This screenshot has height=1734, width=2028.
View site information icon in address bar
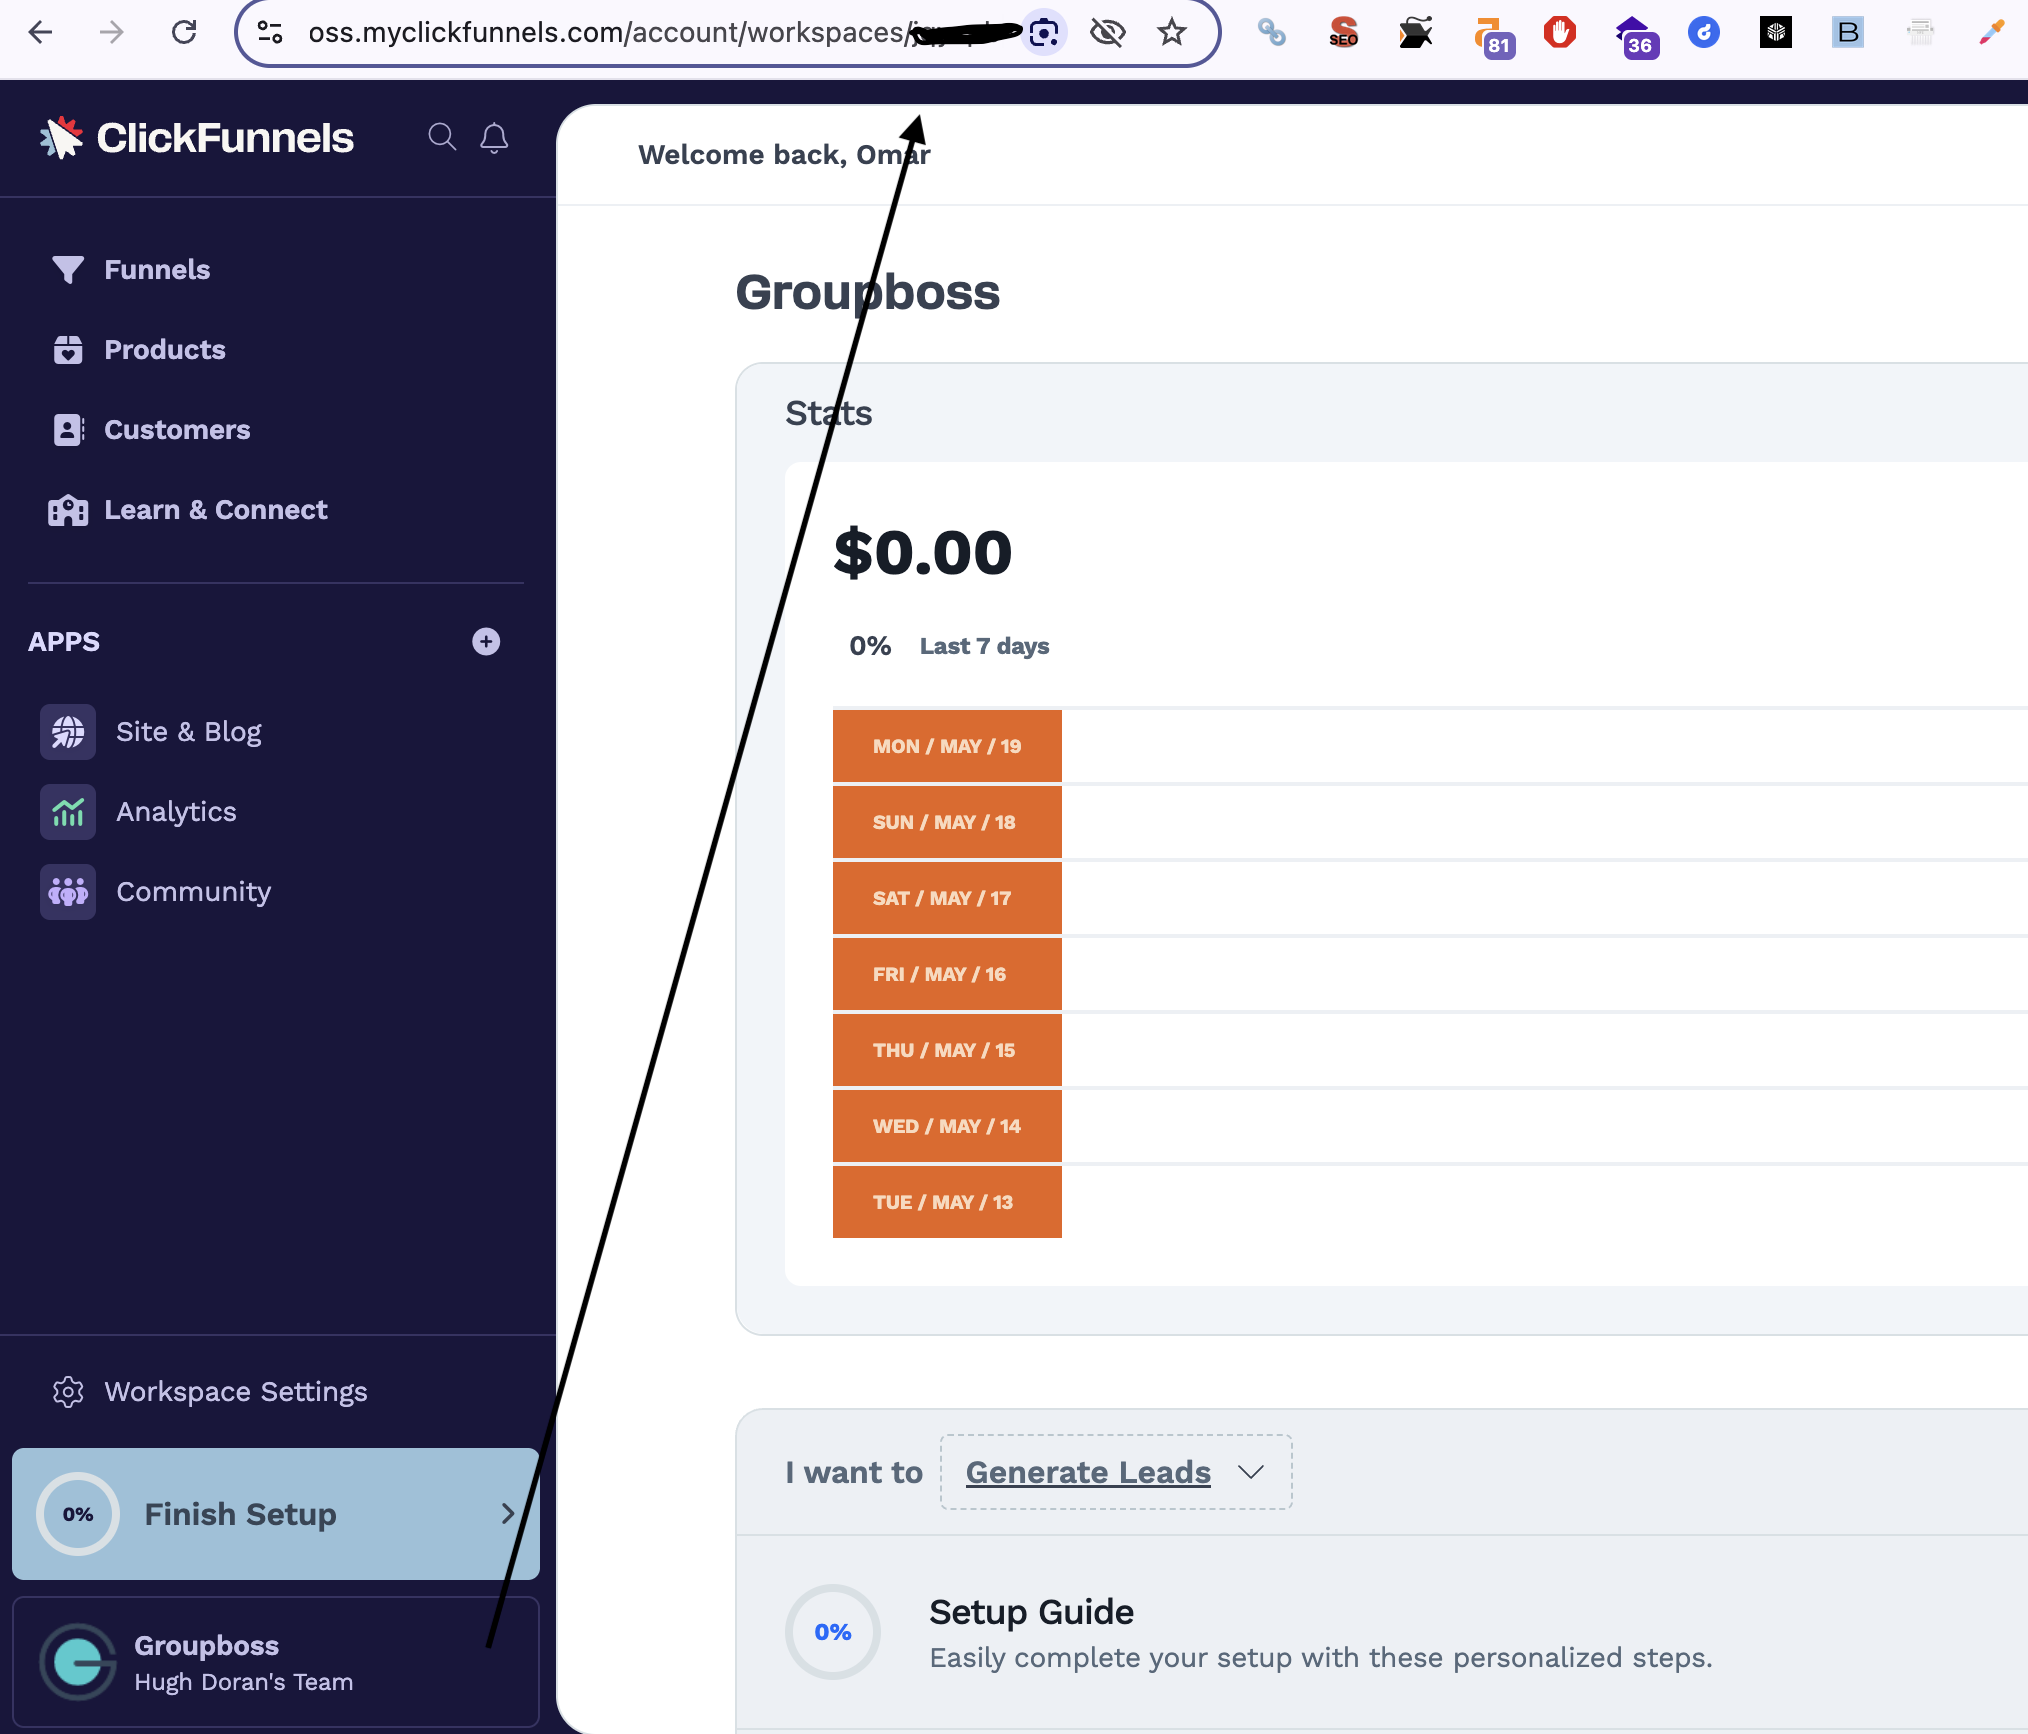tap(270, 33)
